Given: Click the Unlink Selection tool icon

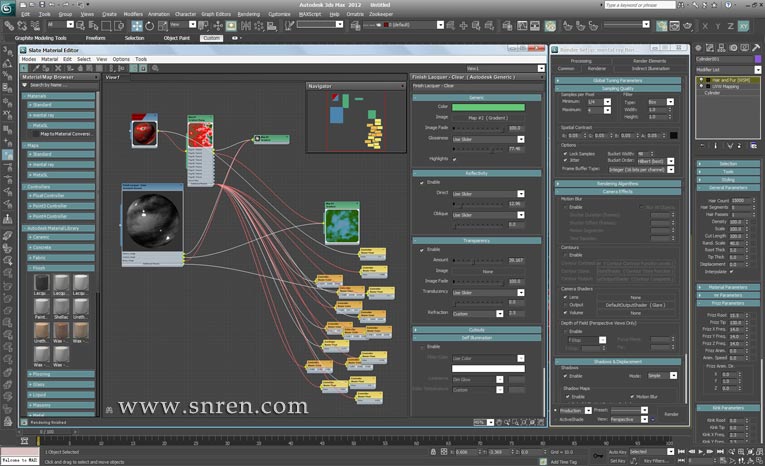Looking at the screenshot, I should [22, 25].
